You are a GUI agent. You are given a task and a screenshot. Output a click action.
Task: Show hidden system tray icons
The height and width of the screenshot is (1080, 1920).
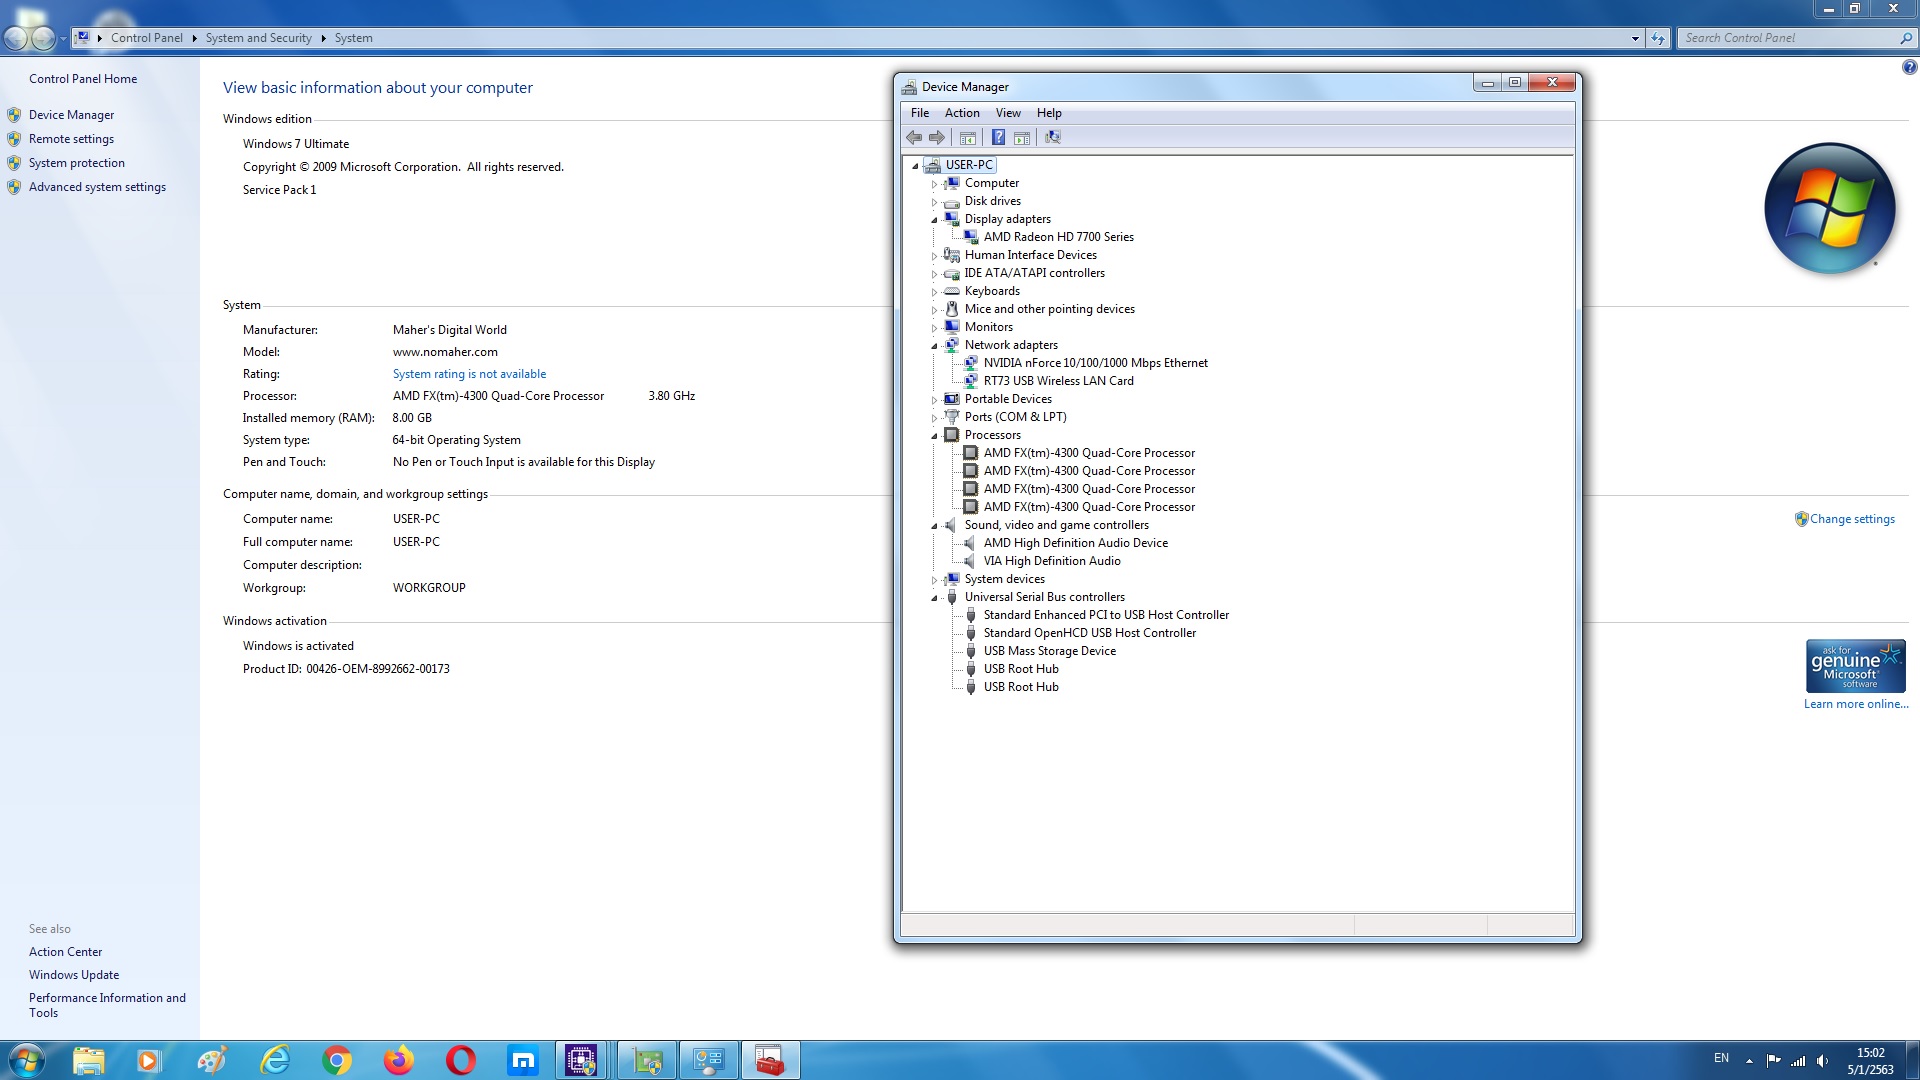(x=1749, y=1060)
